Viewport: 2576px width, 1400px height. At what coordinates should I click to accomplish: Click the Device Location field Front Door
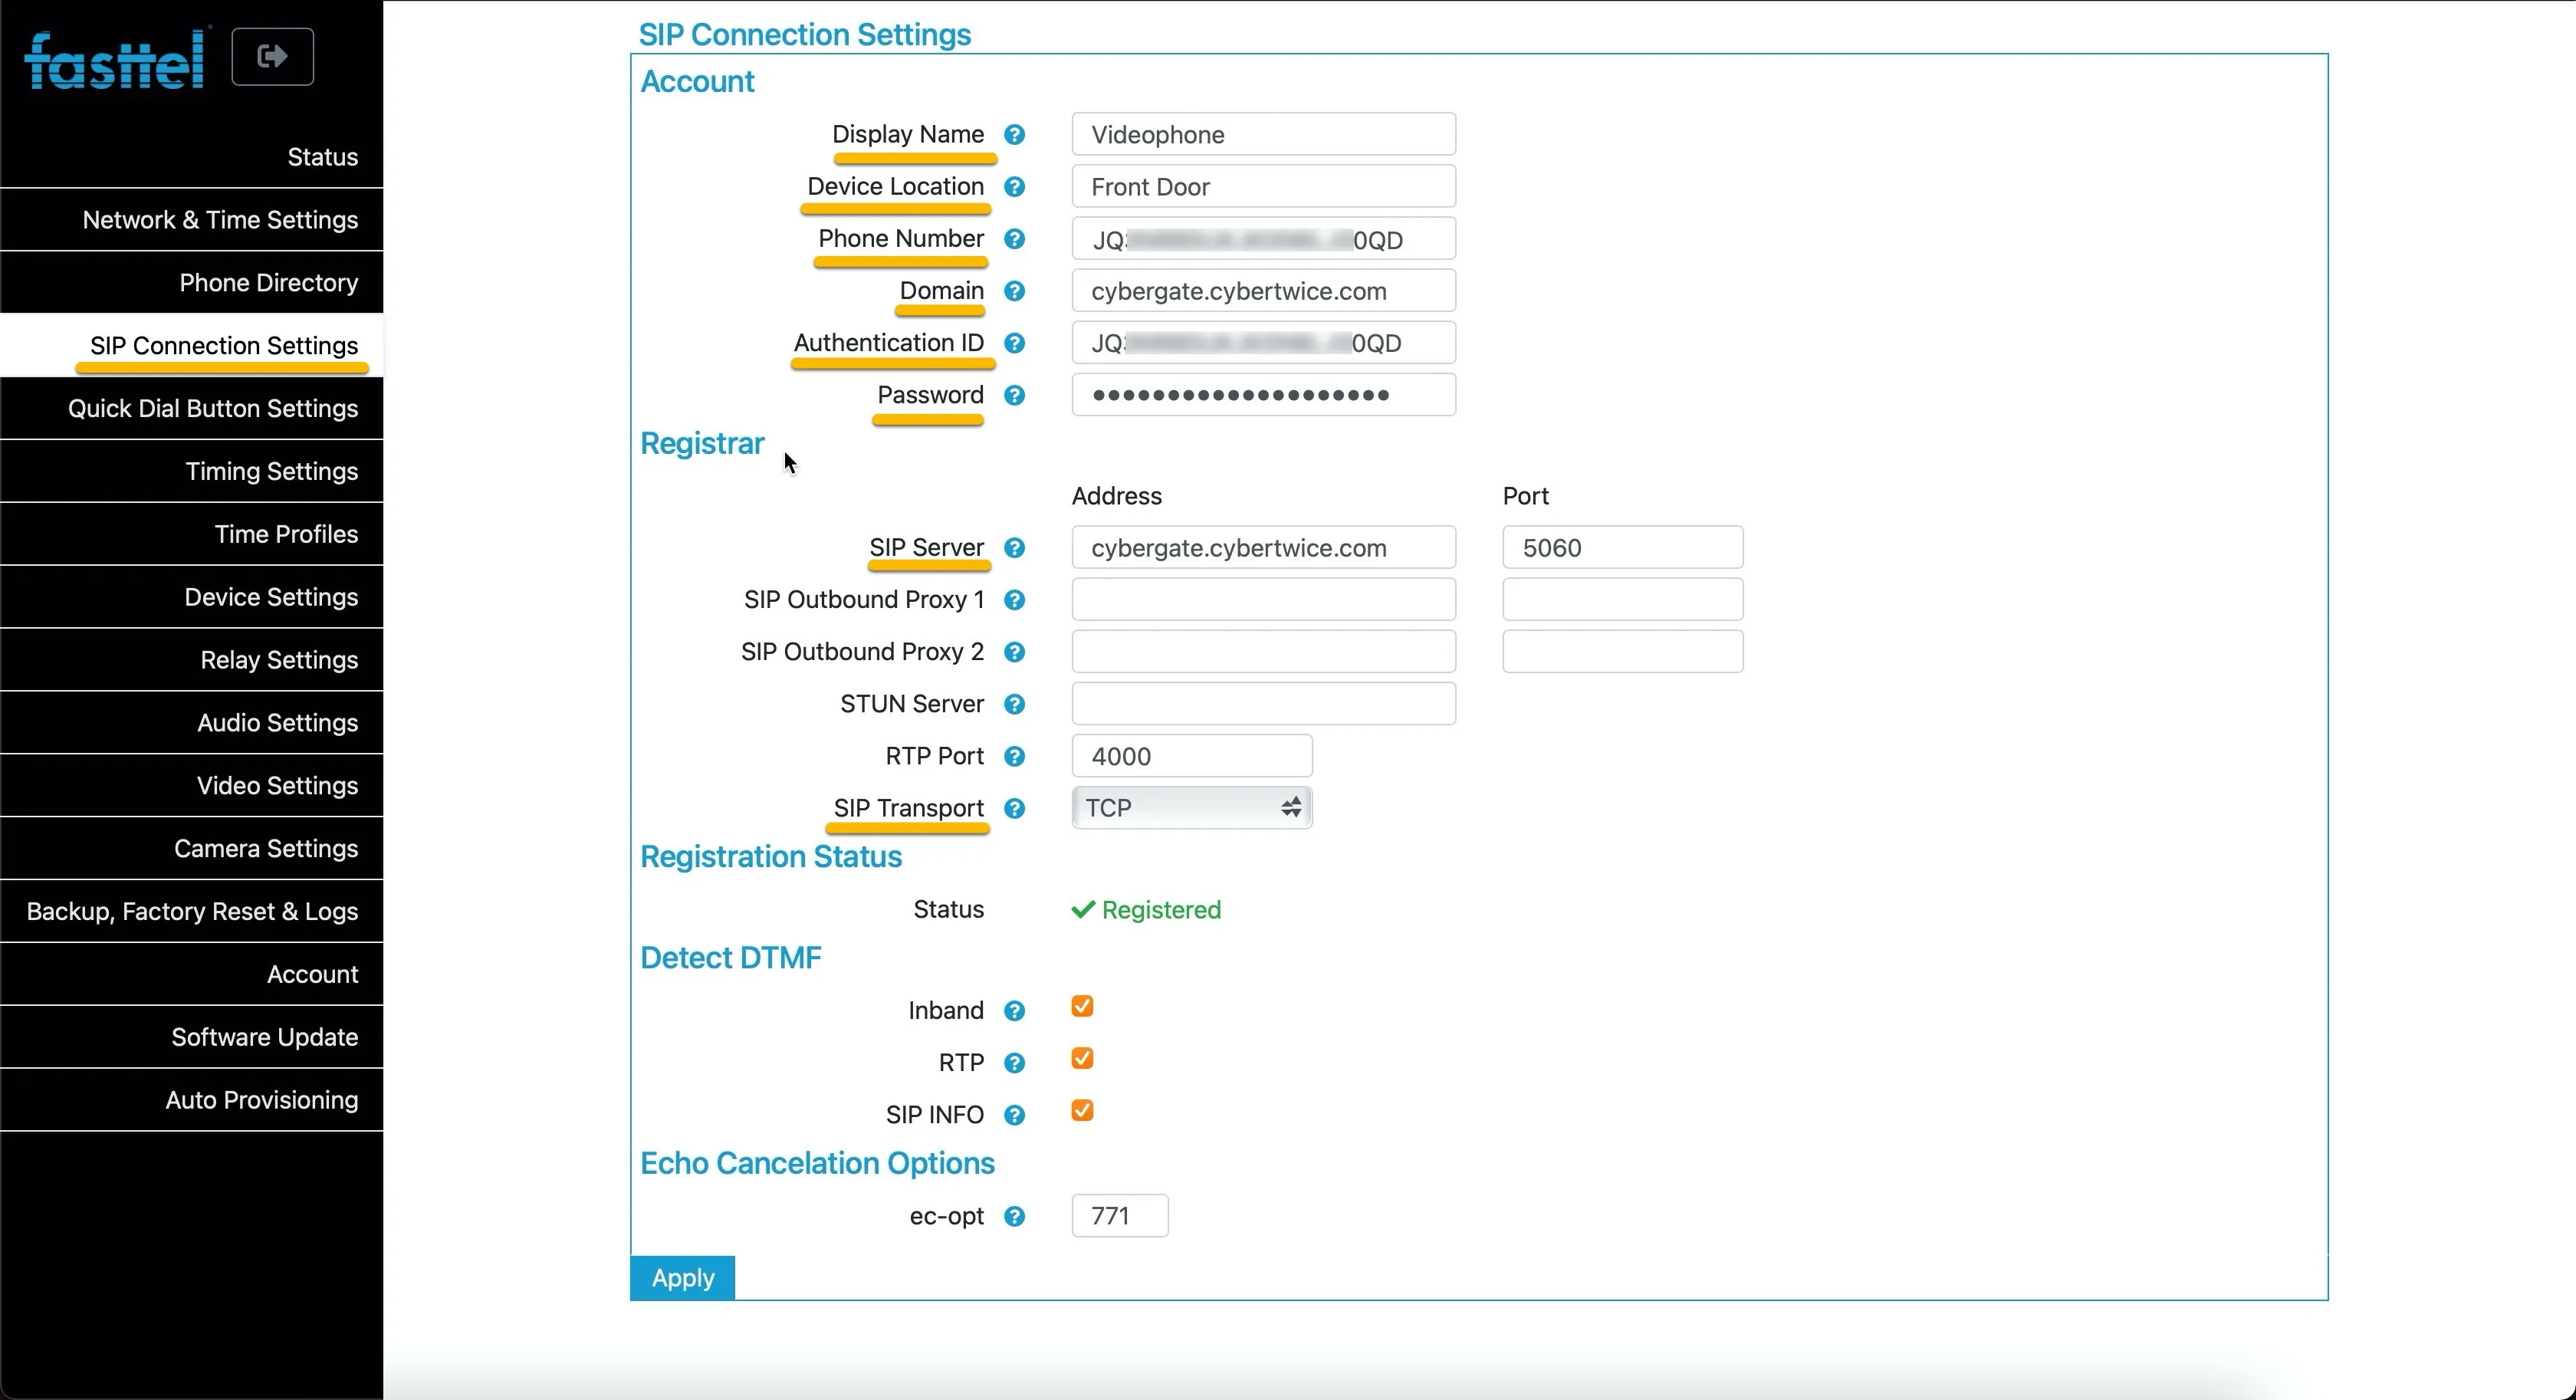[x=1264, y=187]
